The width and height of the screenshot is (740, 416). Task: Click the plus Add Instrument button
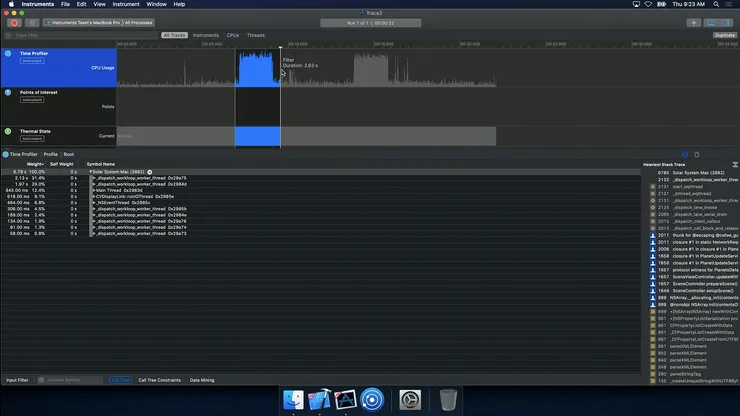point(694,22)
